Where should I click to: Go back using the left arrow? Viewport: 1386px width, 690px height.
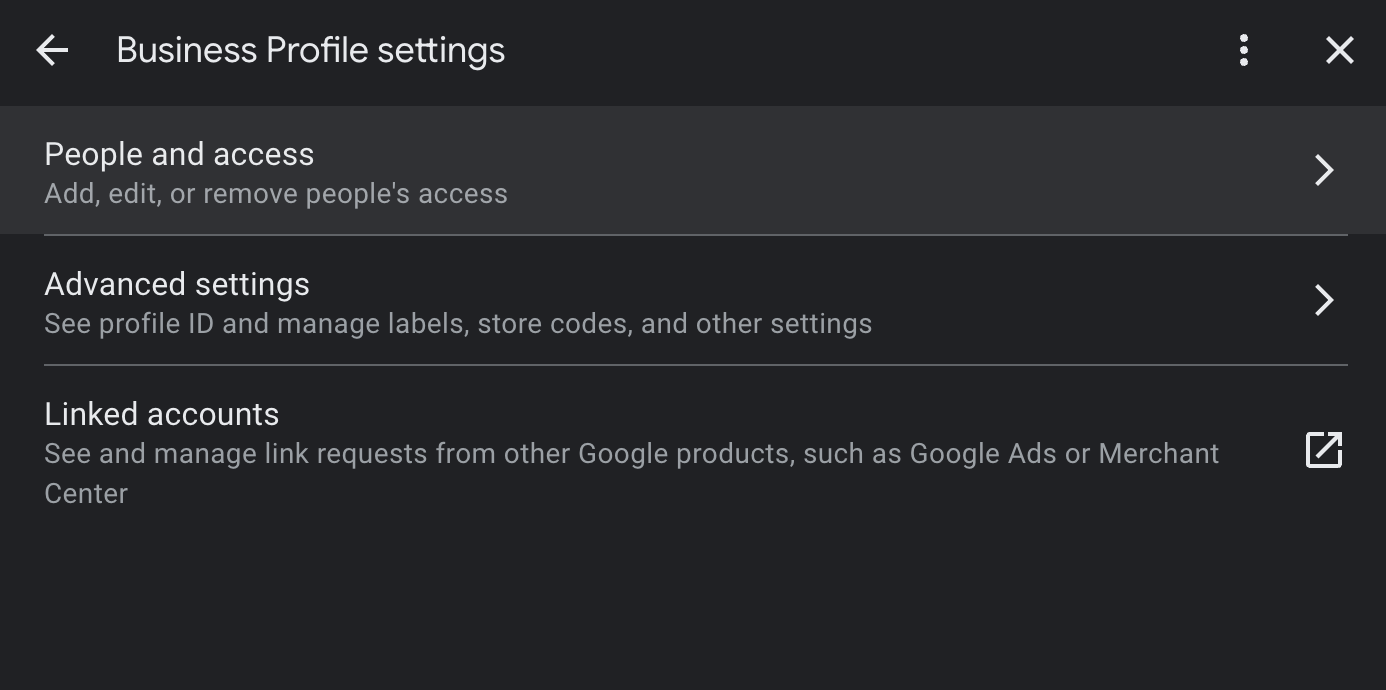[52, 50]
